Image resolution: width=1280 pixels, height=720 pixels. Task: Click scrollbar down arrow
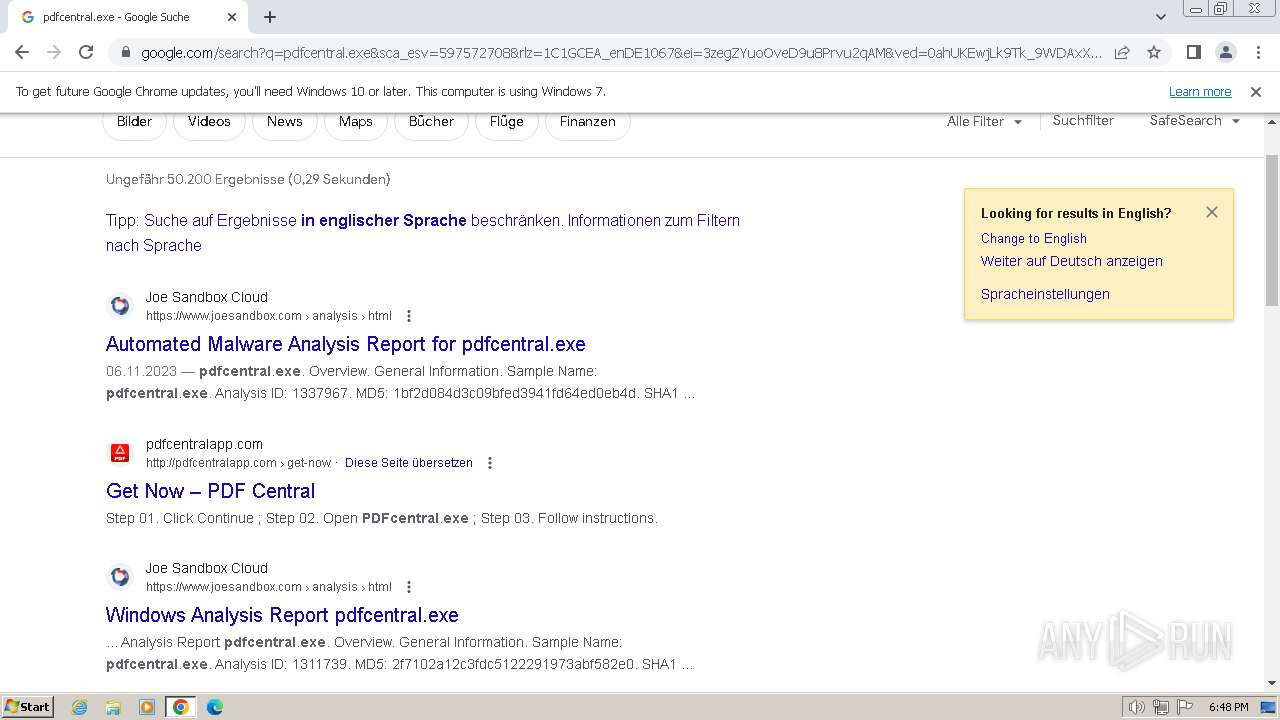(1272, 683)
